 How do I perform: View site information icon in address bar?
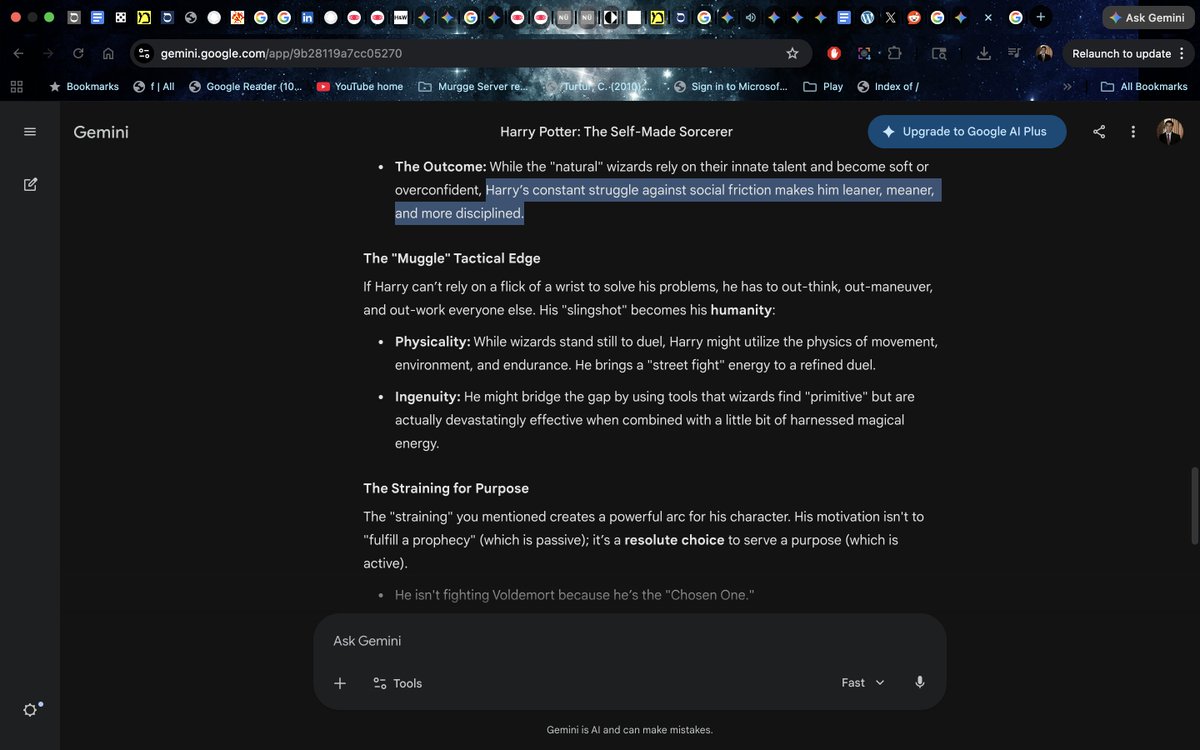[144, 53]
